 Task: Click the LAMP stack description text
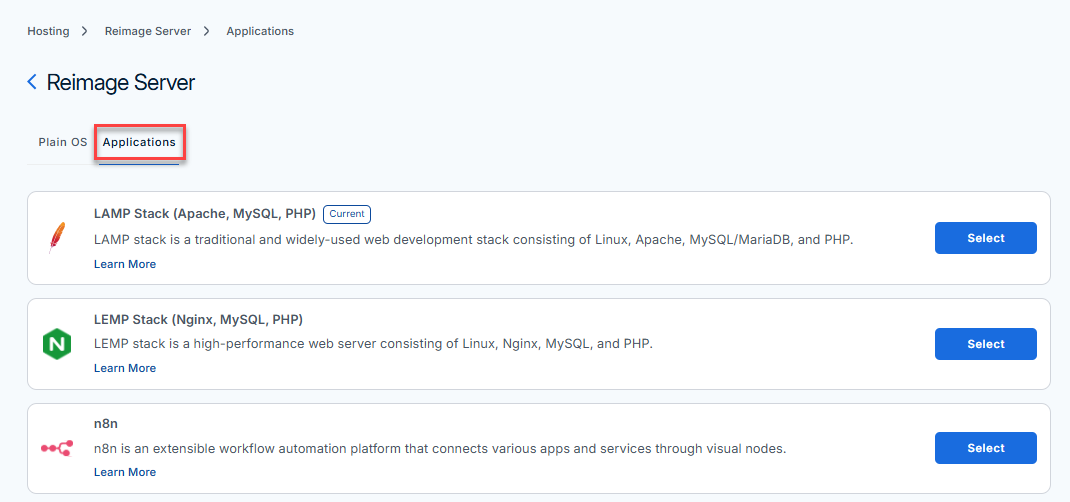474,240
